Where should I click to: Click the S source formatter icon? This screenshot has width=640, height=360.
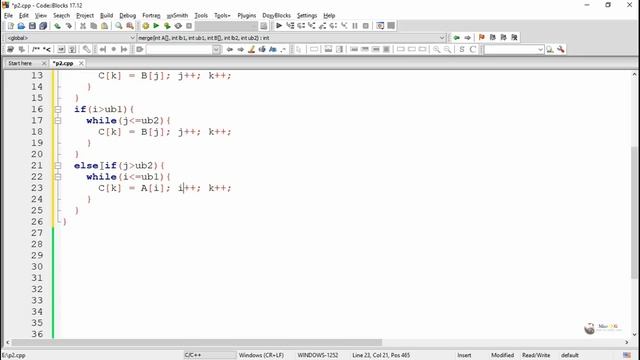[462, 49]
